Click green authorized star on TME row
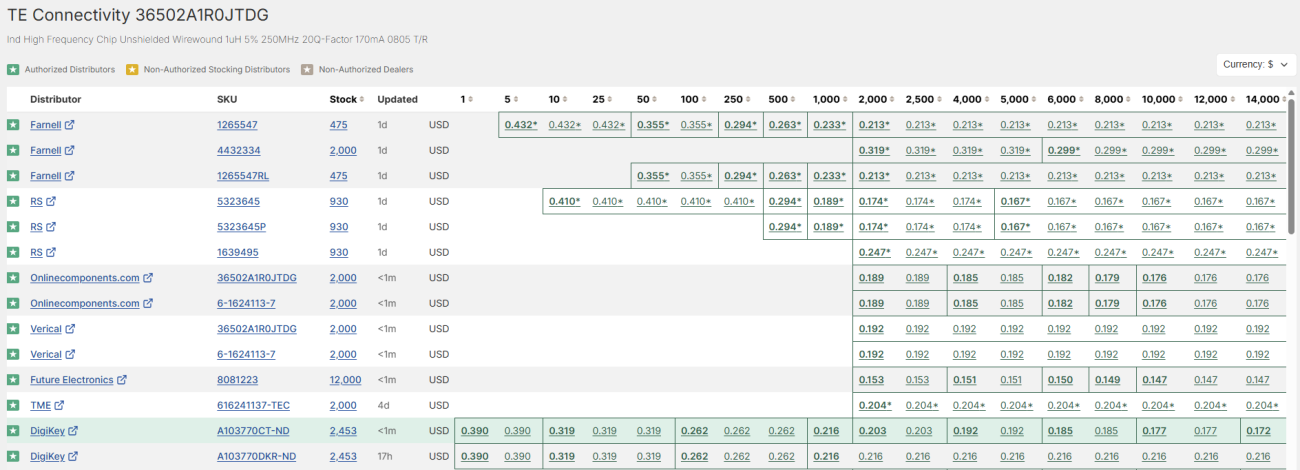The width and height of the screenshot is (1300, 470). click(13, 405)
